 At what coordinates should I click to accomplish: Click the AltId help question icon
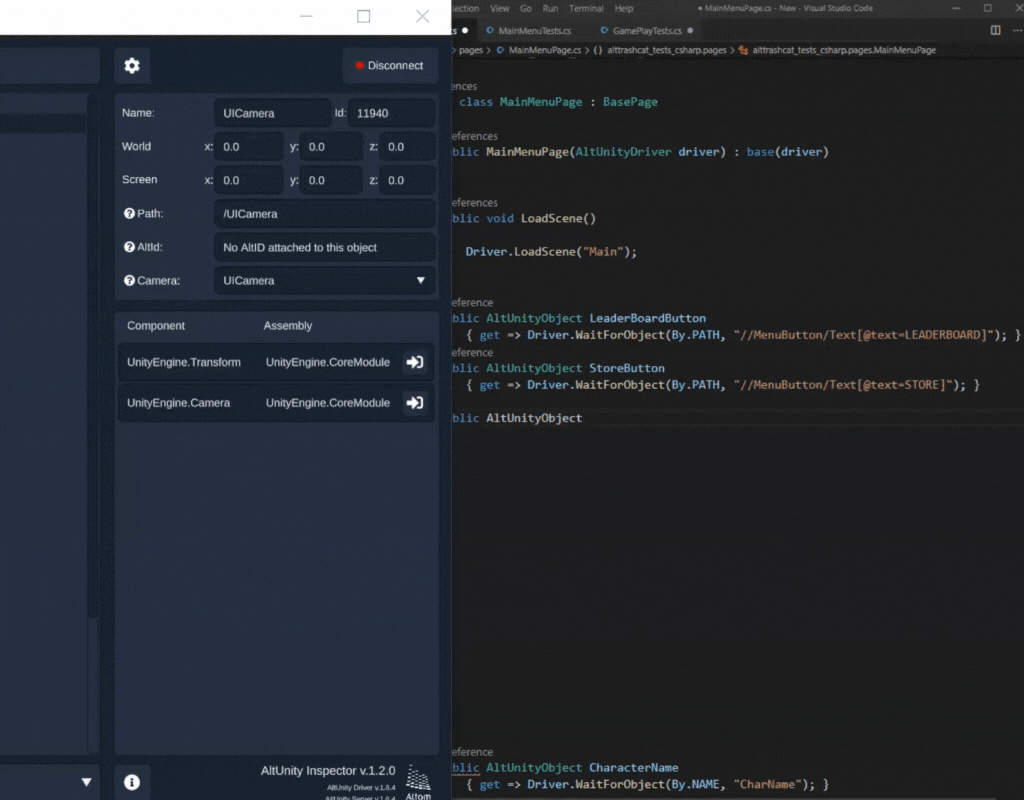coord(129,247)
